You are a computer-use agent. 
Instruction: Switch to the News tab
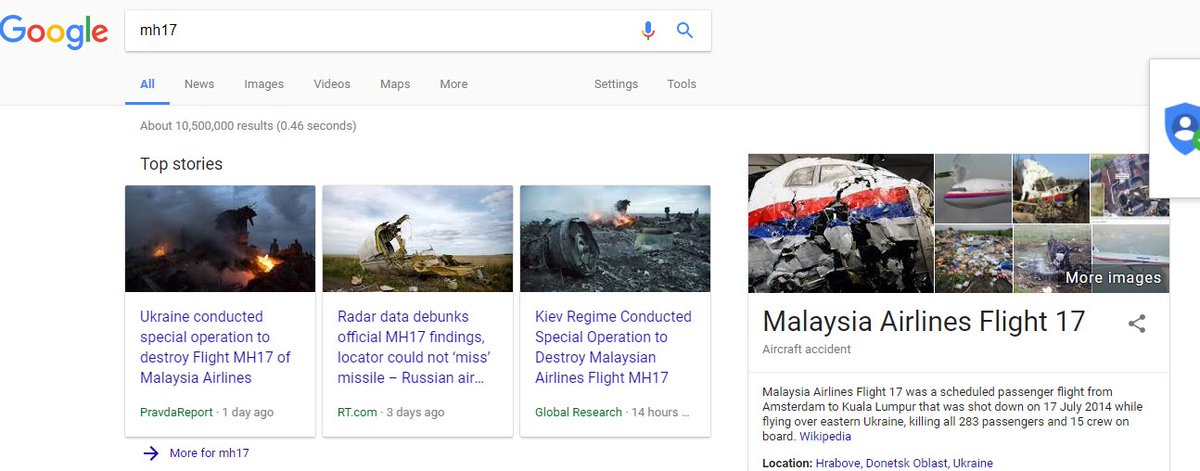[x=199, y=84]
